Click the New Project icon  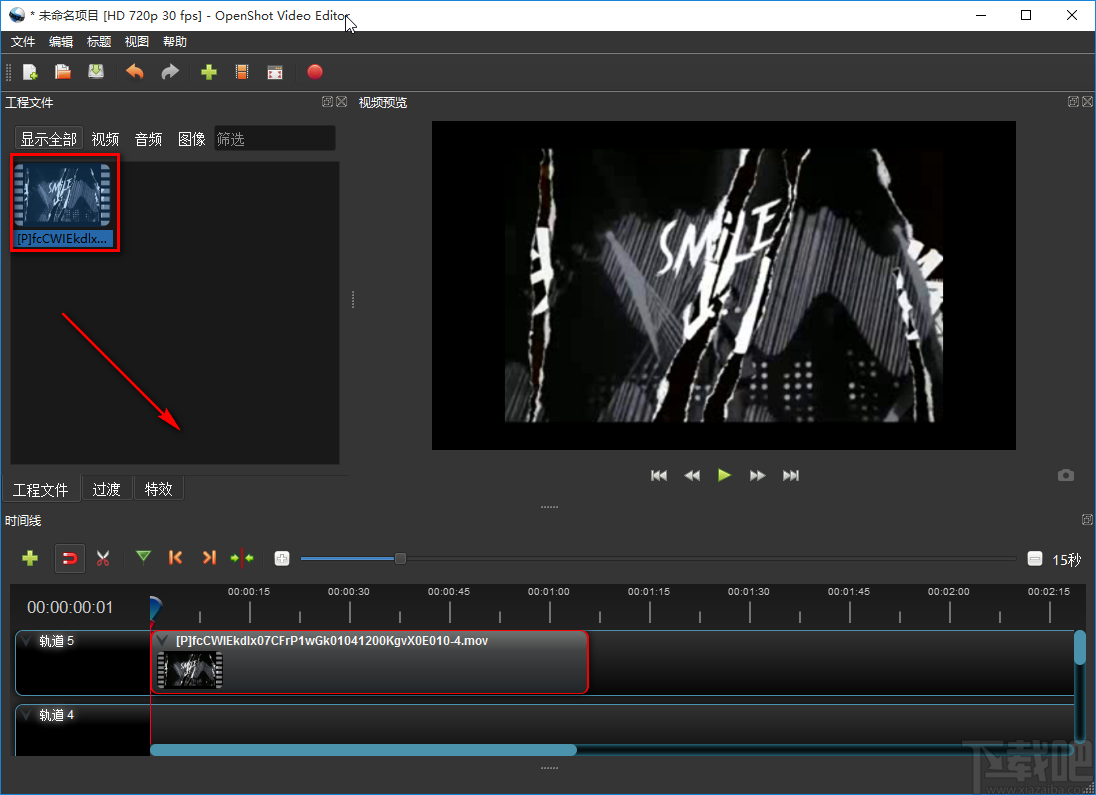click(30, 72)
